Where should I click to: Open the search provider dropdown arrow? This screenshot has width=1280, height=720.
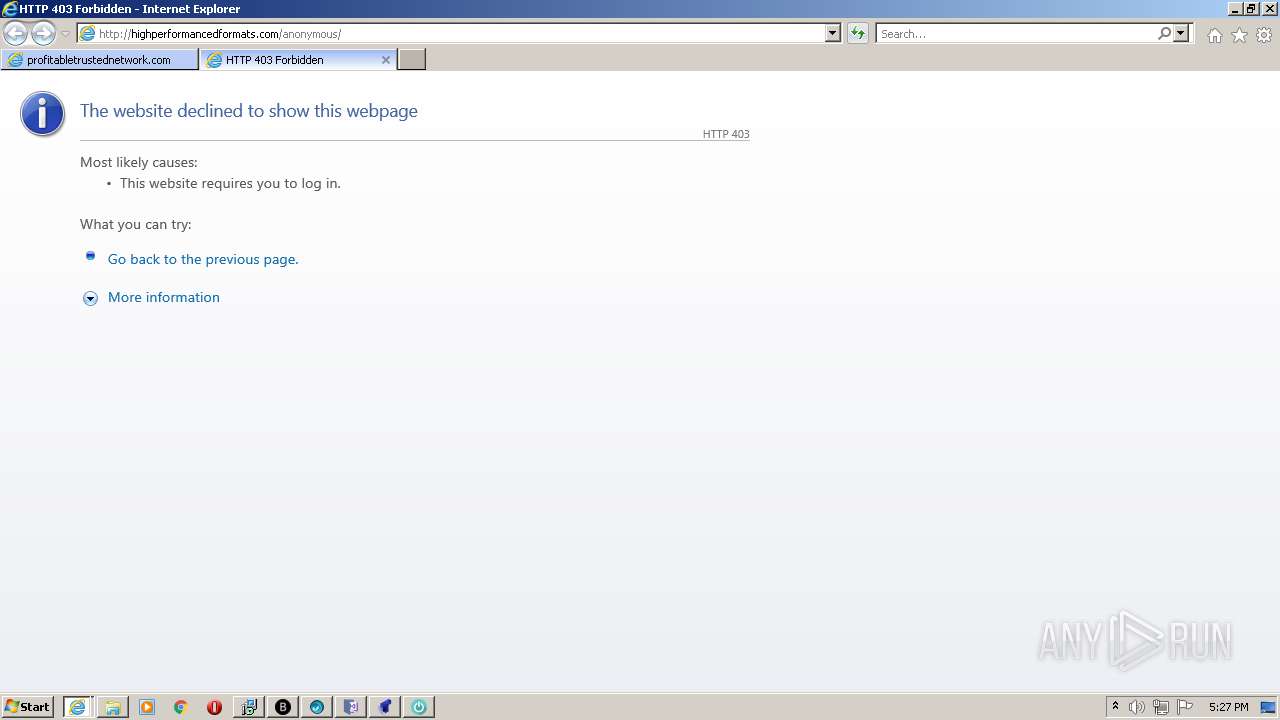1181,33
